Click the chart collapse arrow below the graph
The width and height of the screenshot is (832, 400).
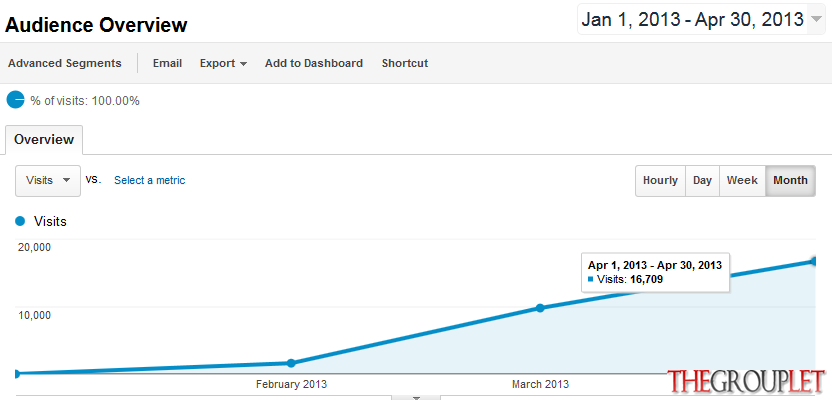pos(416,397)
